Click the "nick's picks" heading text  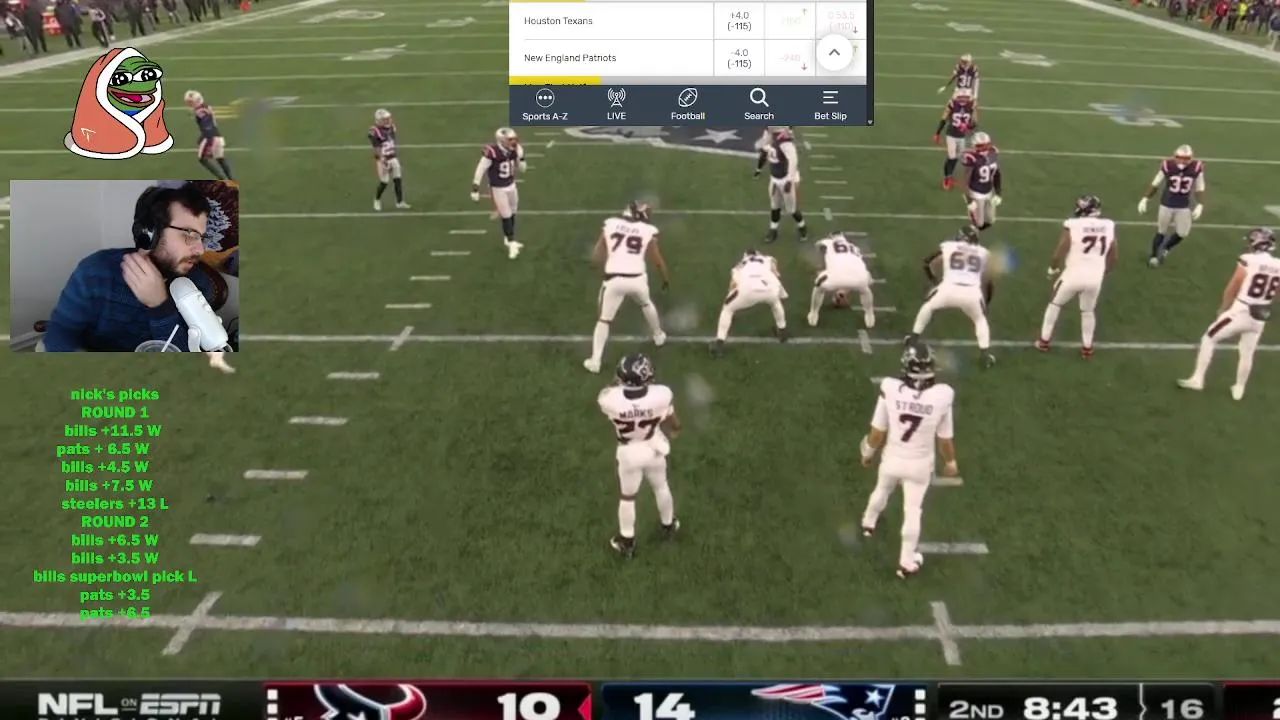tap(114, 394)
